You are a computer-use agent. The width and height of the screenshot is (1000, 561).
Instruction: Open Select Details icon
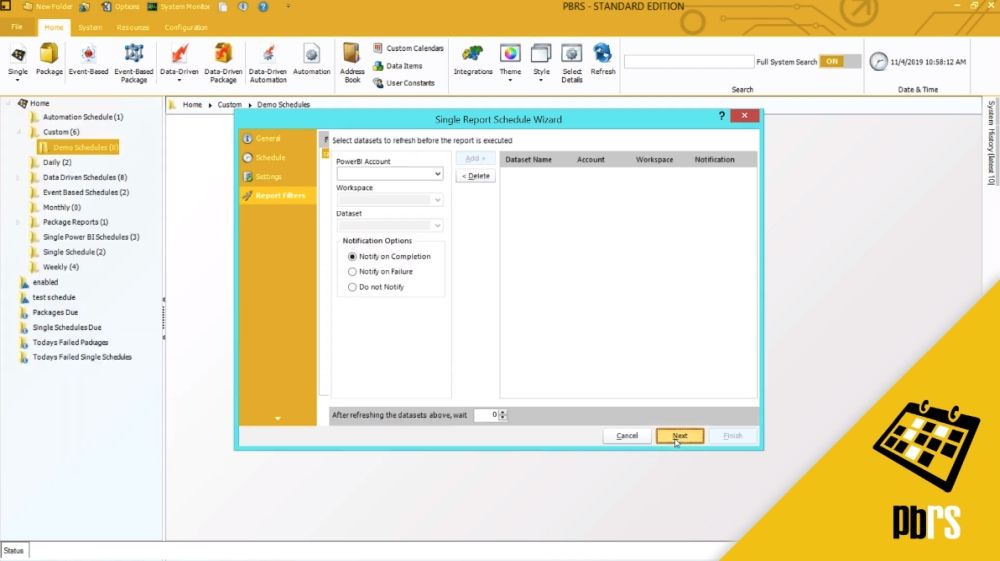(571, 63)
